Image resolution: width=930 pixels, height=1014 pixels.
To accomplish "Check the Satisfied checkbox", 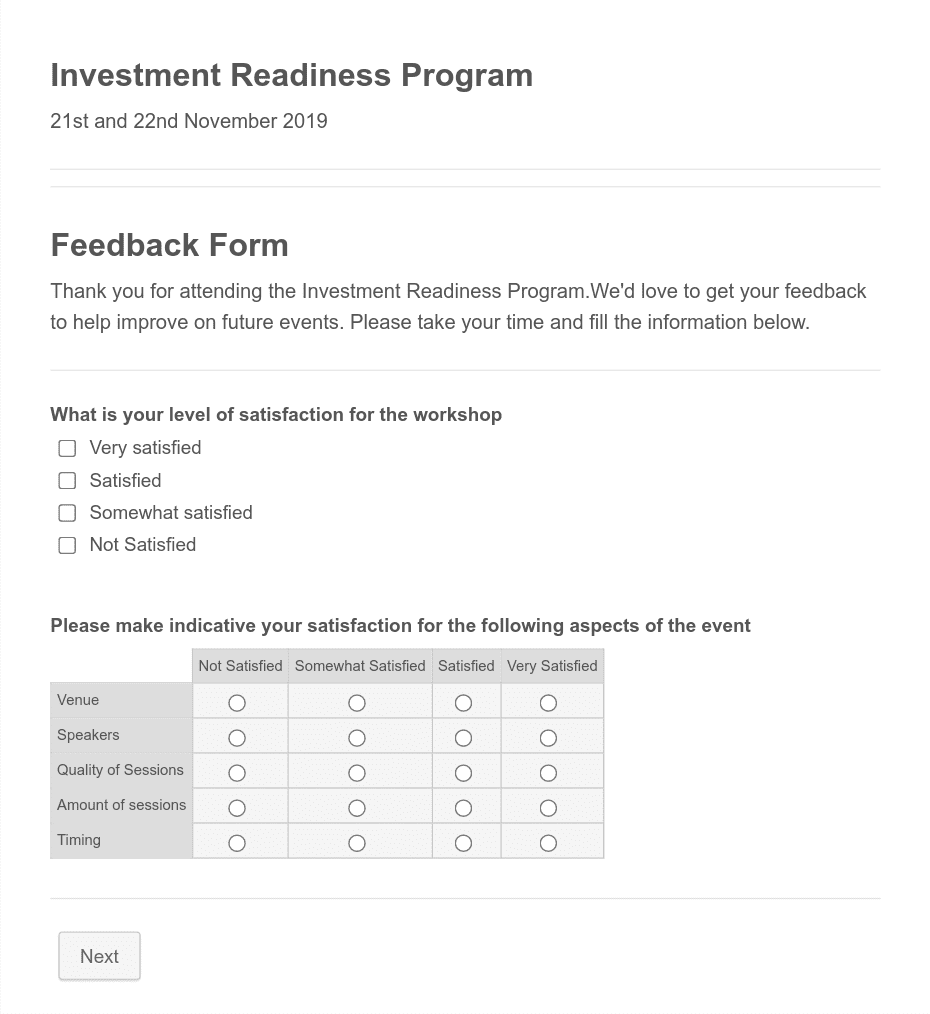I will point(67,481).
